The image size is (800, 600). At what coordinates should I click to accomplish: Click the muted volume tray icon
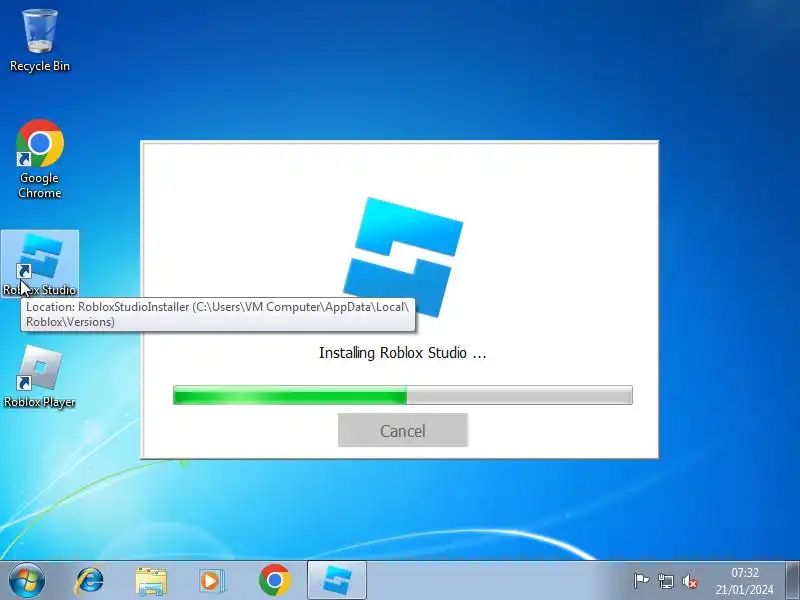tap(690, 581)
